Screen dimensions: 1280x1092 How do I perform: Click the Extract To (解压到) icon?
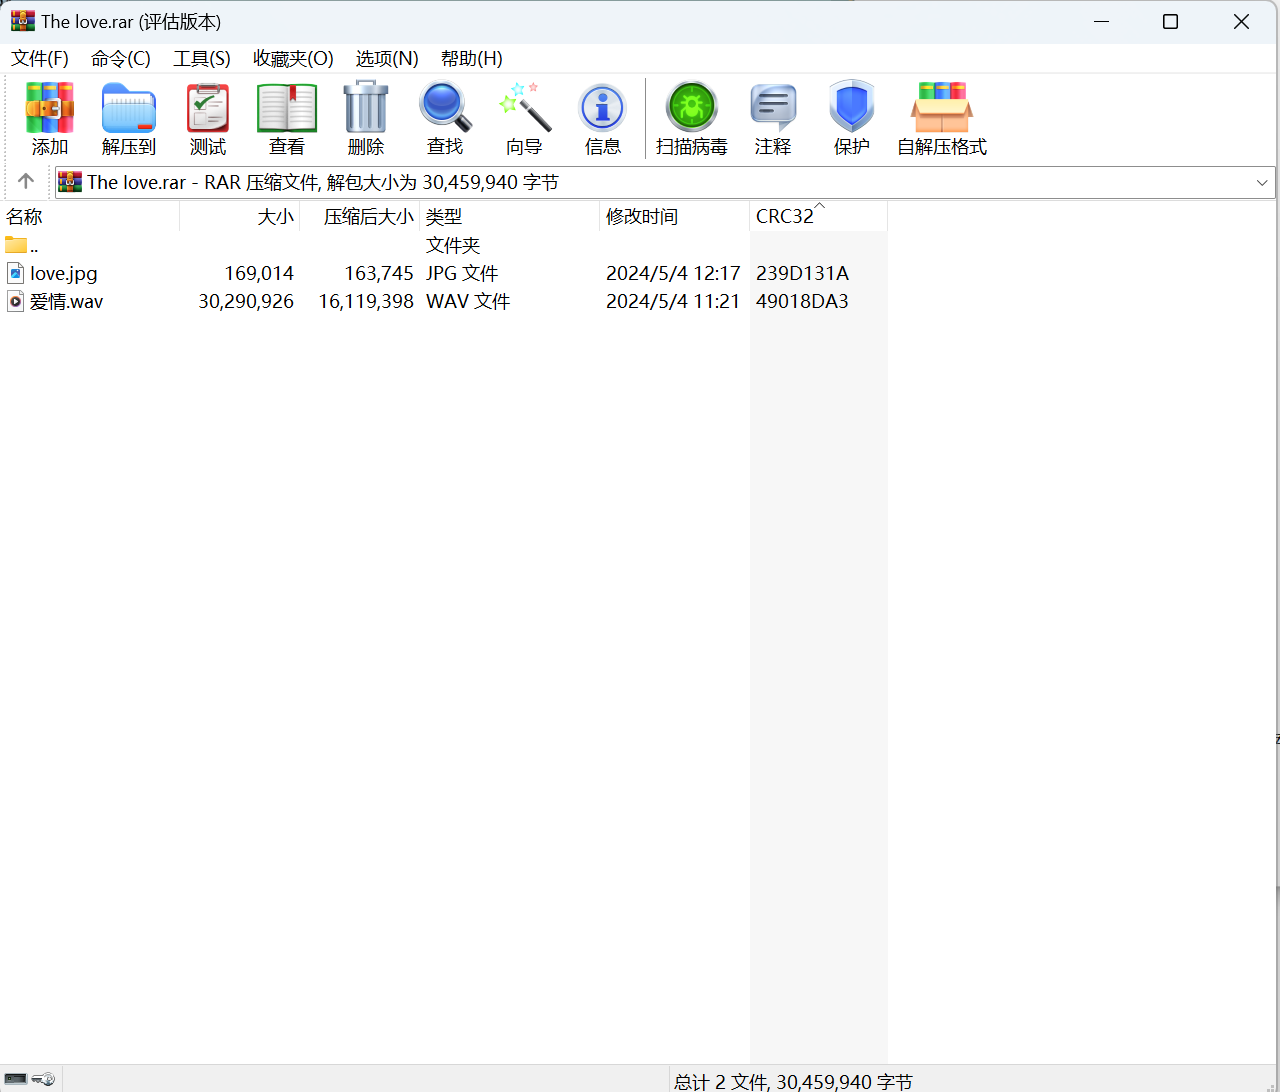(129, 108)
